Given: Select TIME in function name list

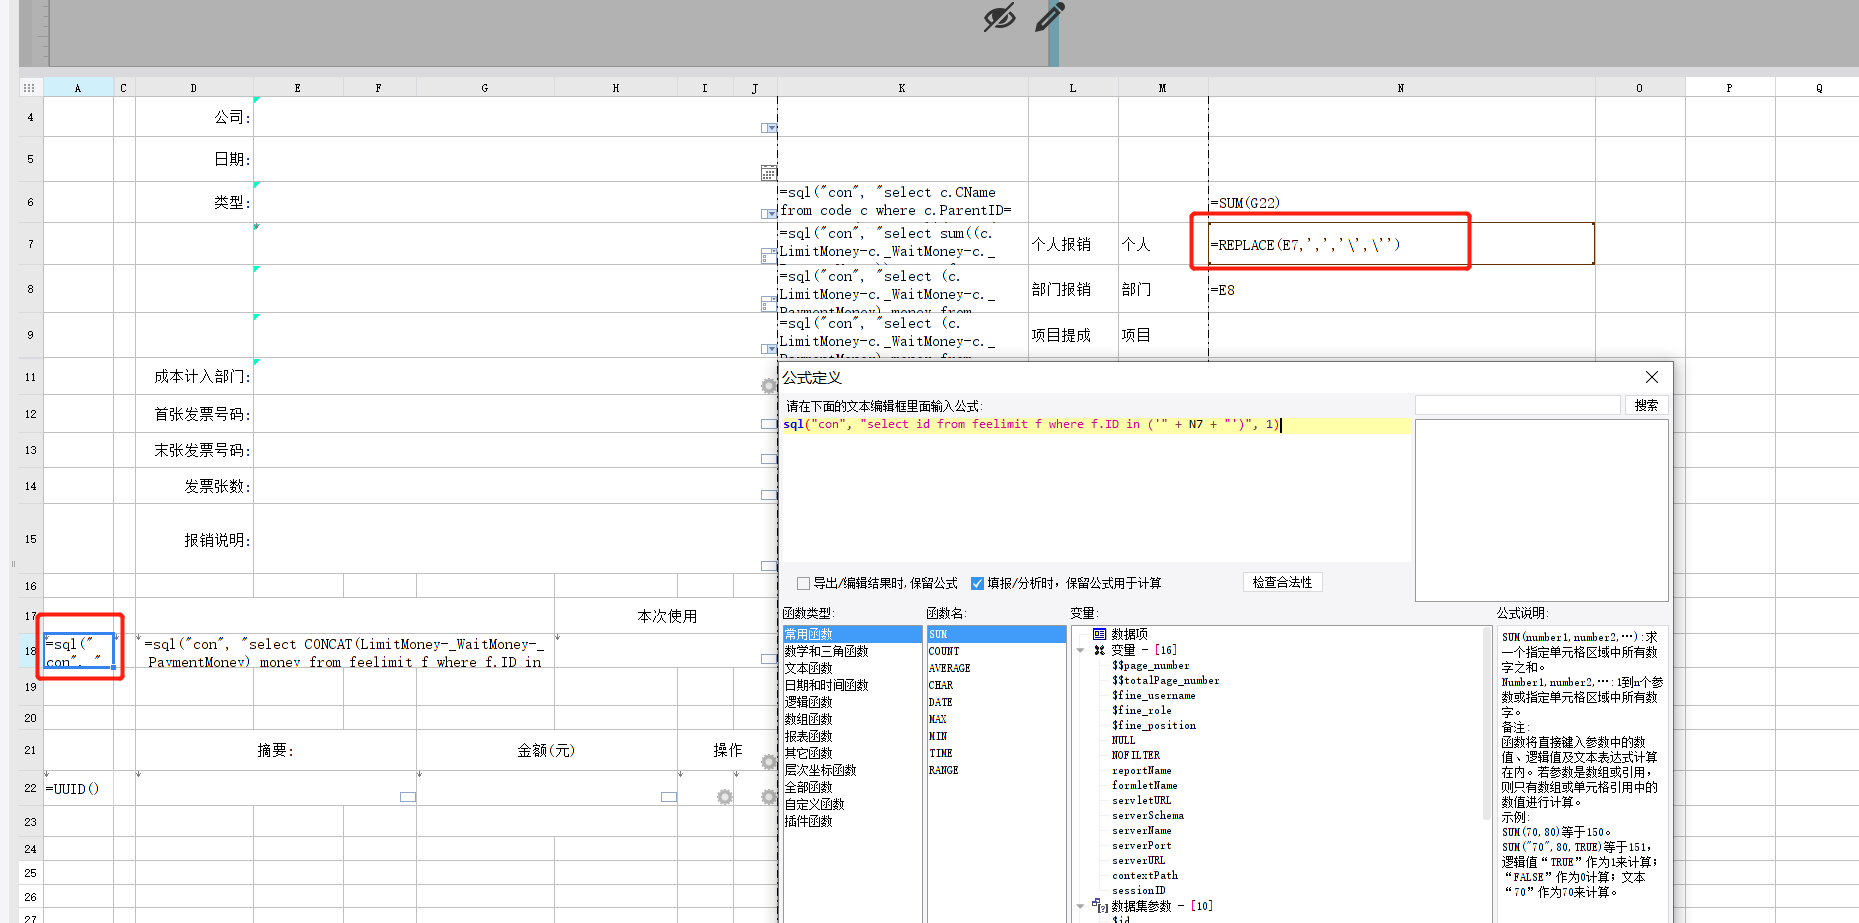Looking at the screenshot, I should 996,753.
